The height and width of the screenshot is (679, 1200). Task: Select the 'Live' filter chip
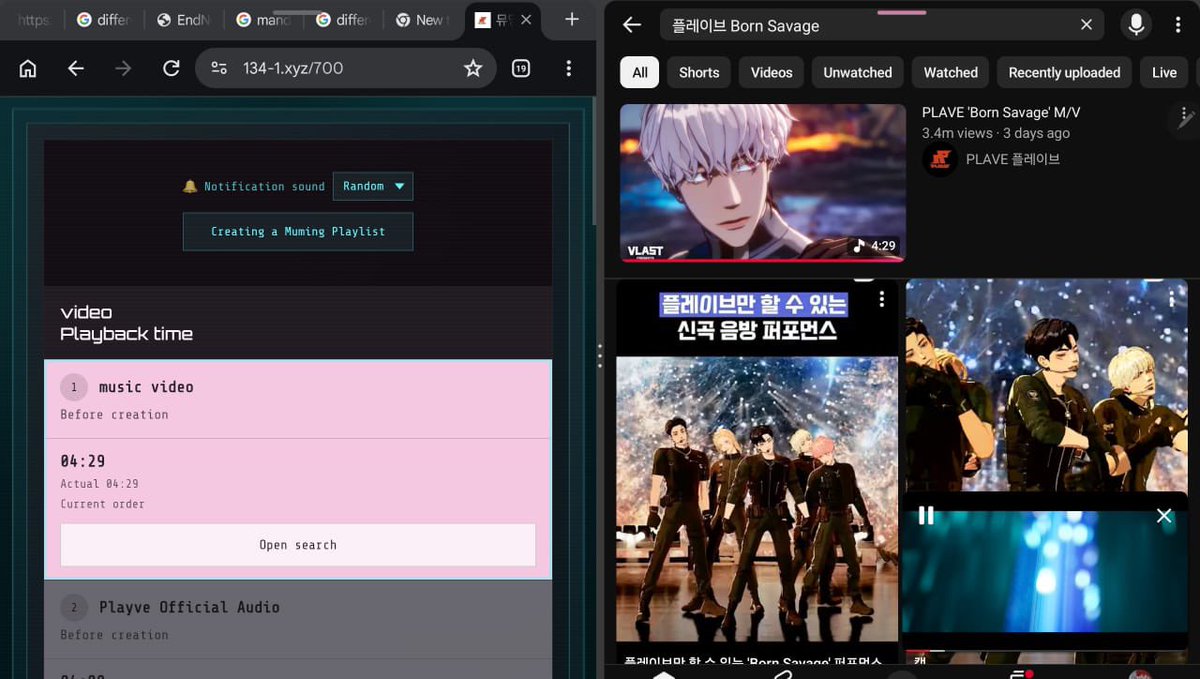1165,72
